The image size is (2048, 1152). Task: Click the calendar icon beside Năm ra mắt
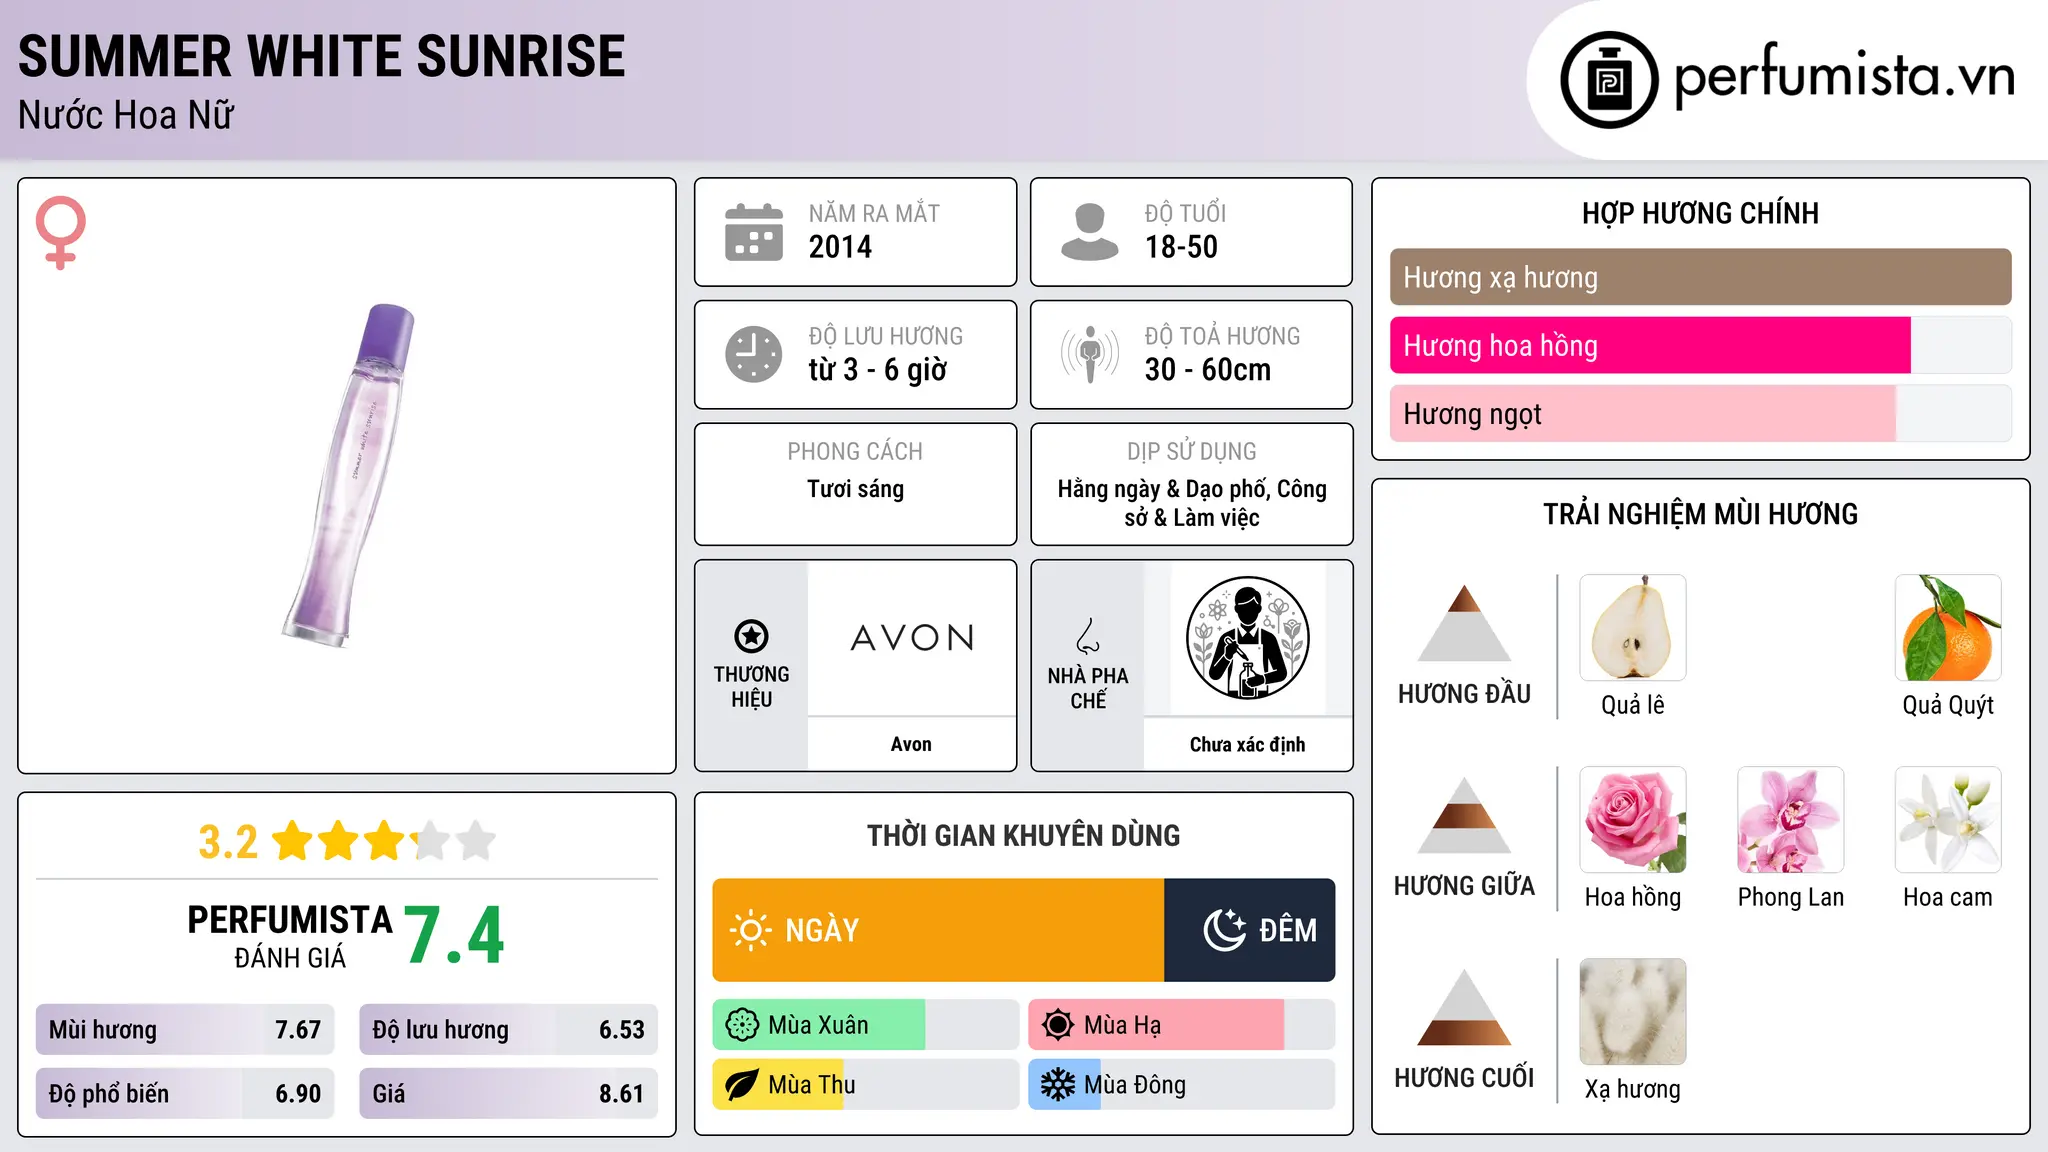point(754,232)
